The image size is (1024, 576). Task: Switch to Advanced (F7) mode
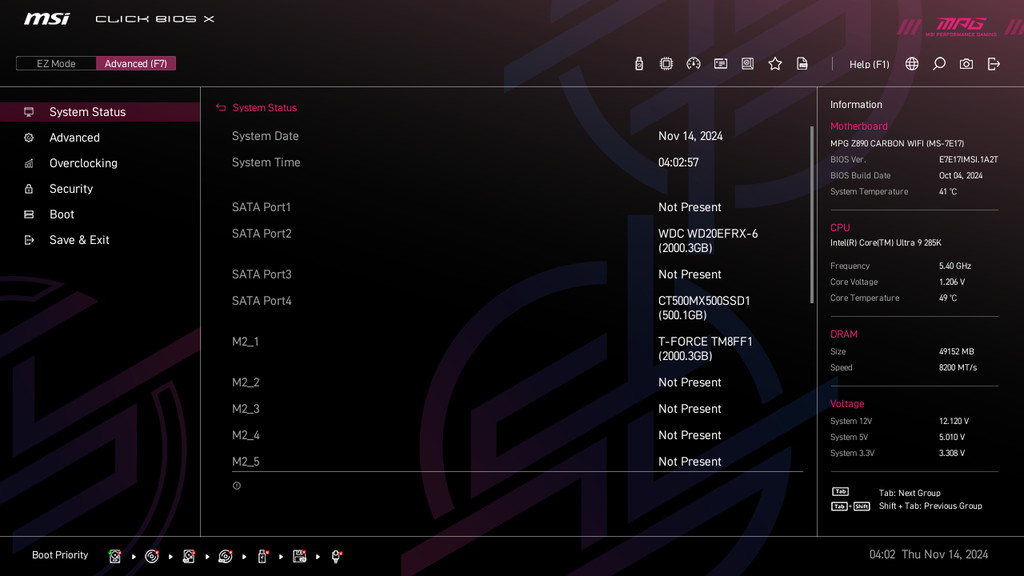click(136, 63)
